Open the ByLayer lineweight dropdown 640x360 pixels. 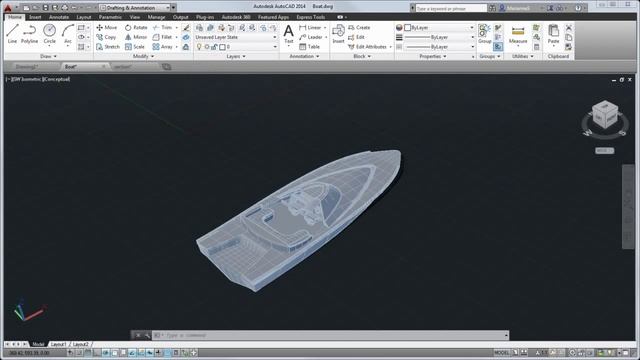[439, 37]
